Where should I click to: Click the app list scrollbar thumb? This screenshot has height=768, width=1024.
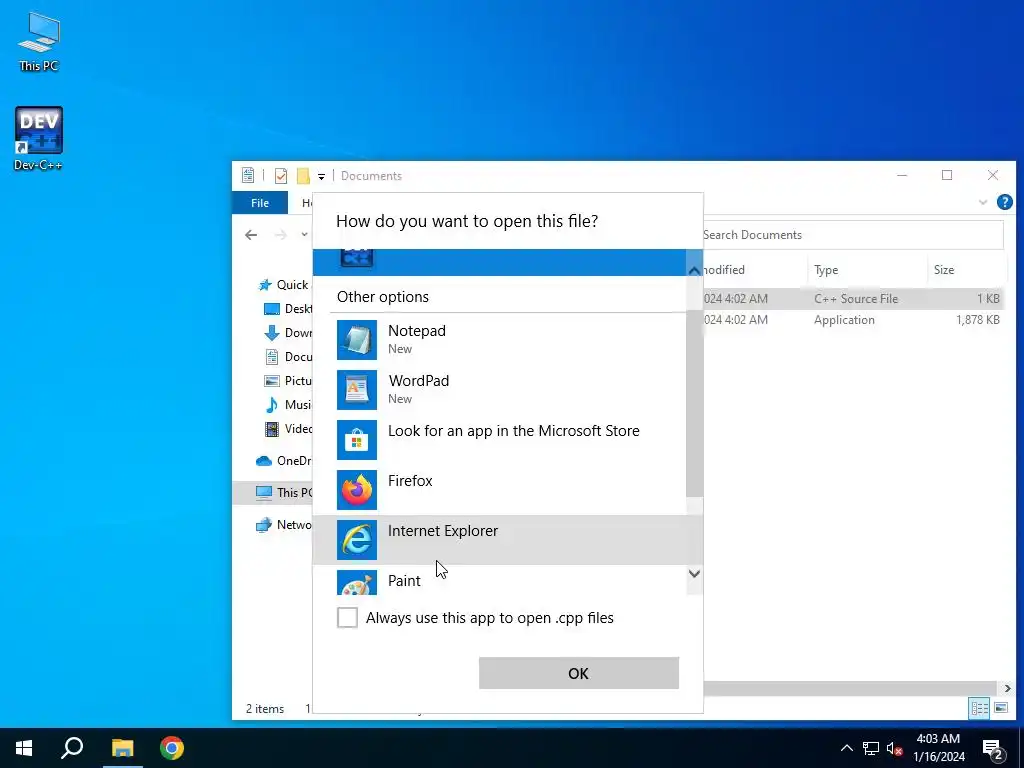pyautogui.click(x=694, y=404)
